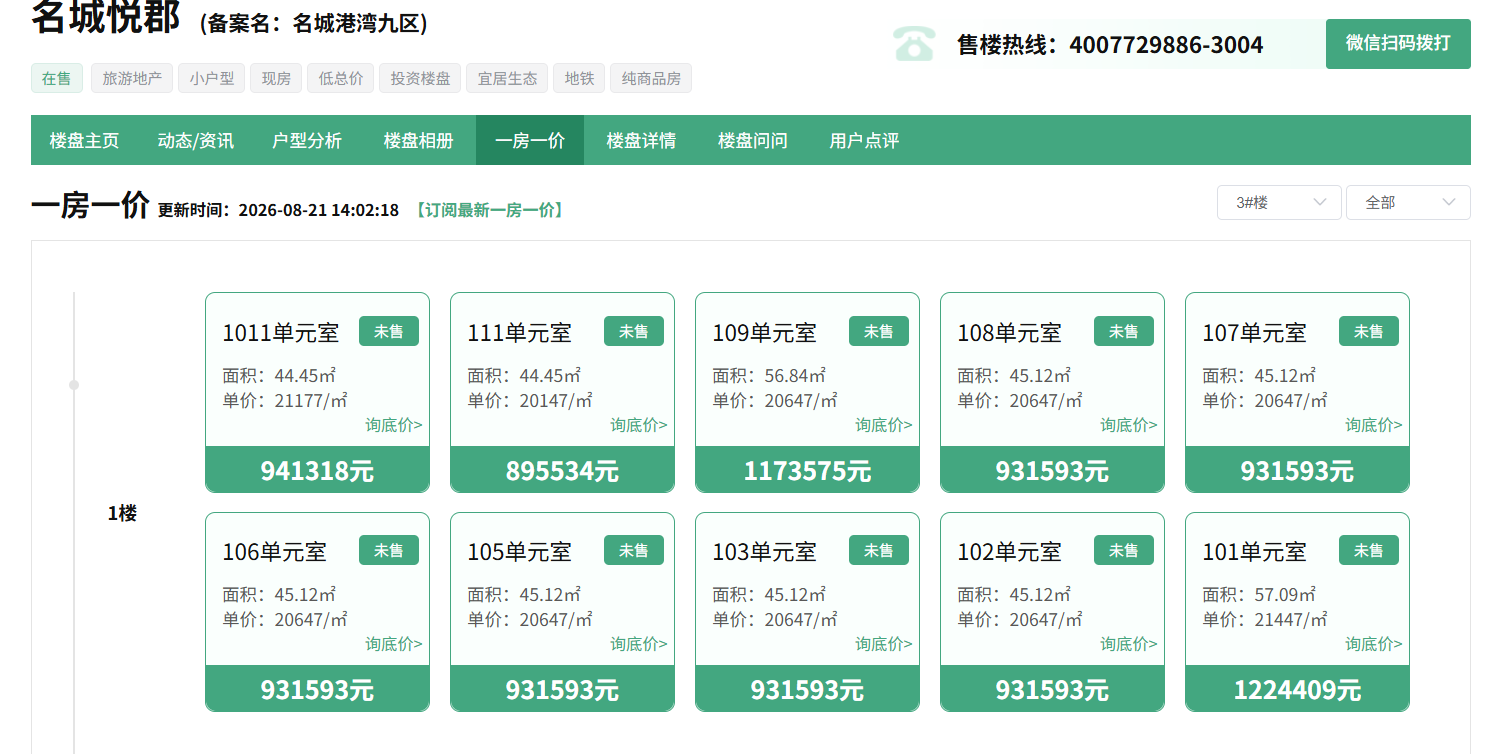Open the 全部 filter dropdown

tap(1408, 202)
